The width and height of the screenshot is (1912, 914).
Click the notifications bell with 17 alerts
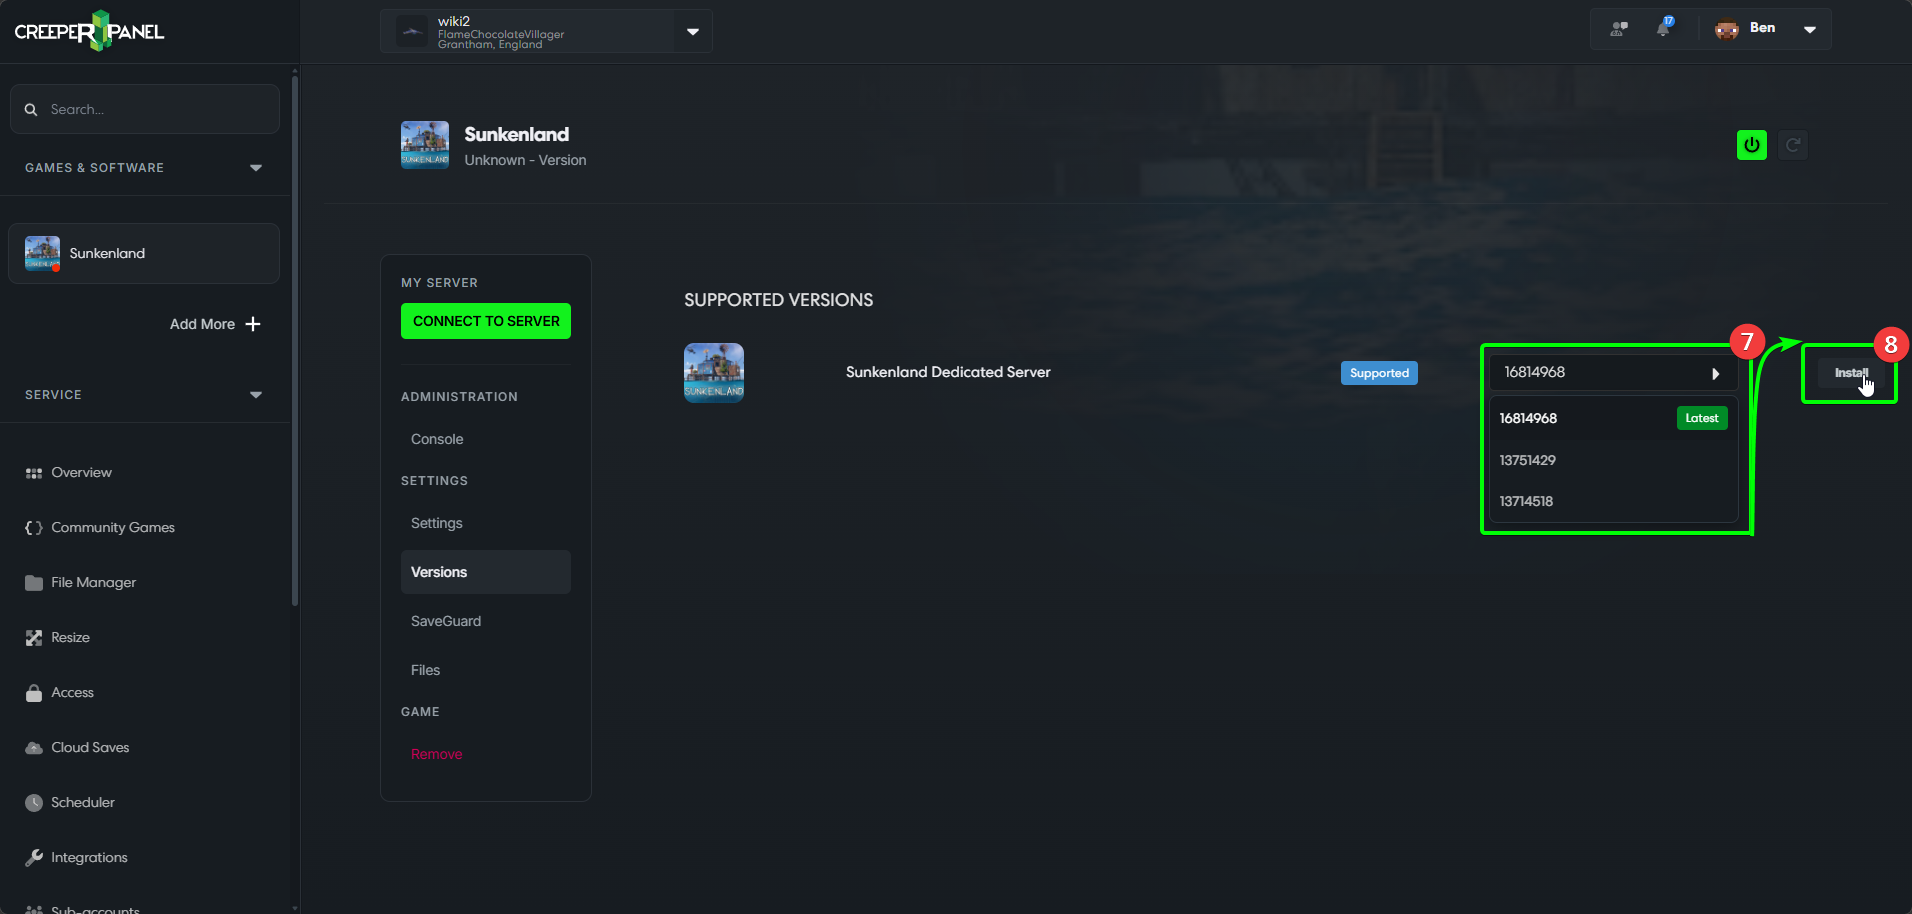click(x=1664, y=28)
